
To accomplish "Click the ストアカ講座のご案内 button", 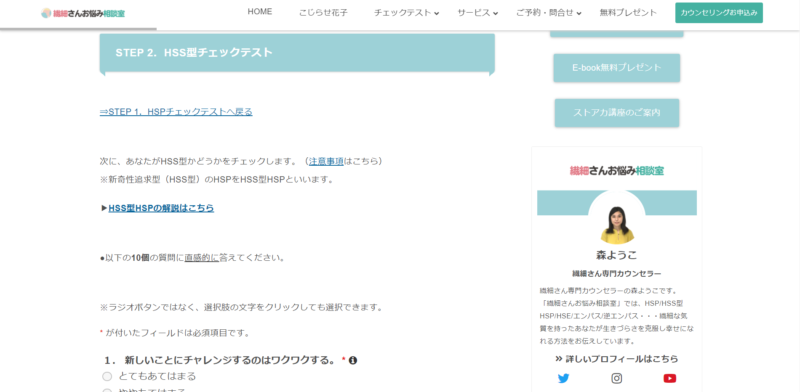I will (617, 112).
